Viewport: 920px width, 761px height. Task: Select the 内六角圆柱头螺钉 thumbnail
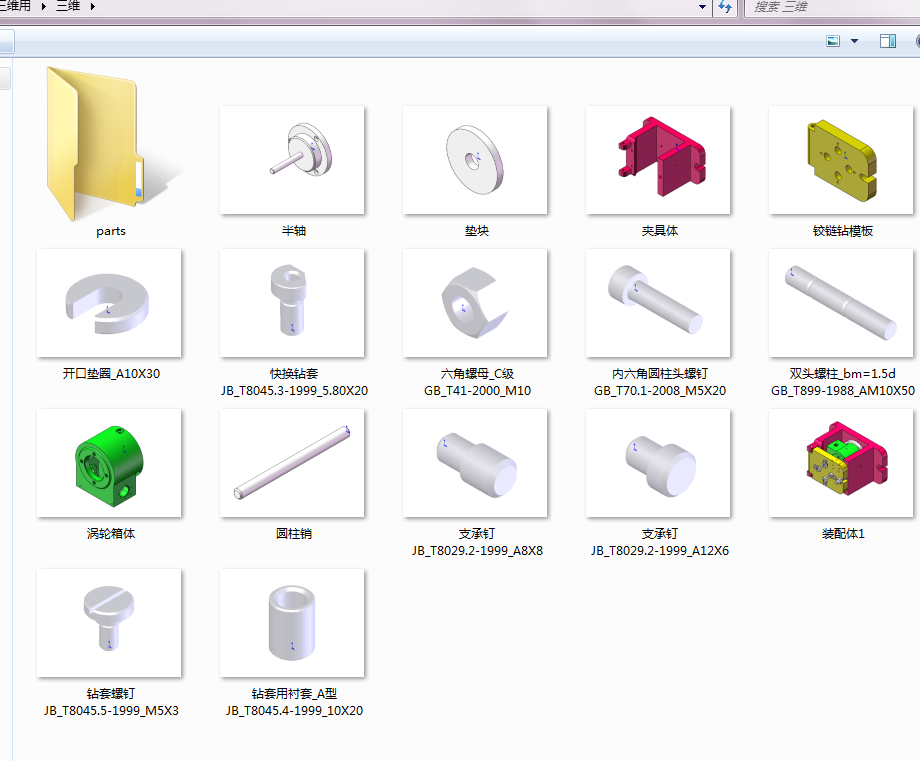[x=658, y=303]
